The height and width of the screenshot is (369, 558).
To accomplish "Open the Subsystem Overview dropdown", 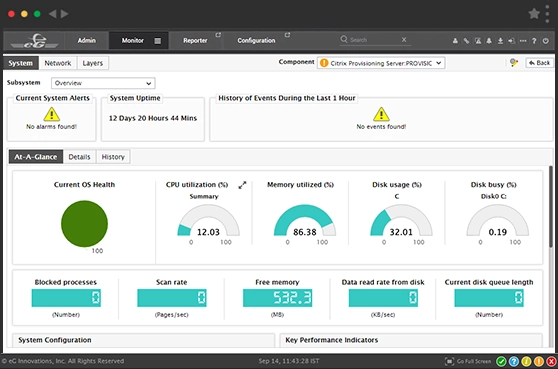I will [103, 83].
